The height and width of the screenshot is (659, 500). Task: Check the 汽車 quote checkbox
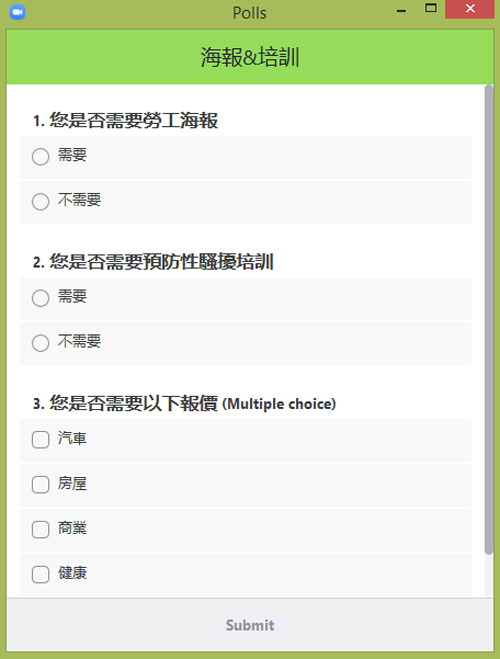coord(40,440)
